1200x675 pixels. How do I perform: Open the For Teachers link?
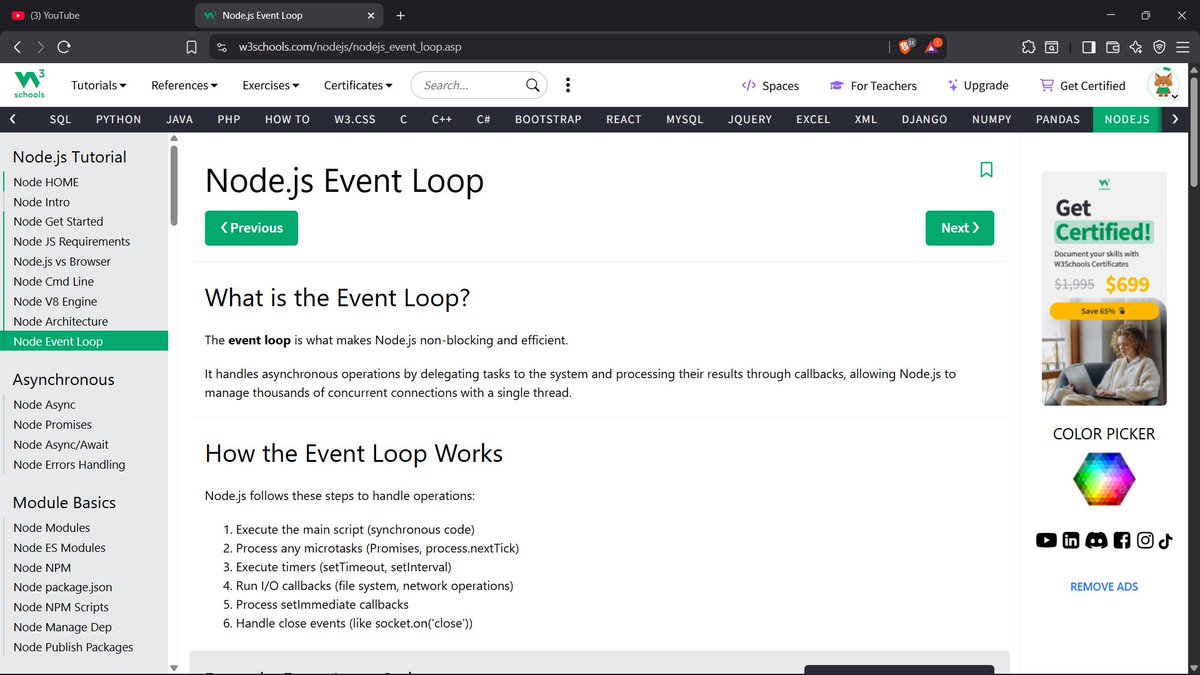[873, 85]
